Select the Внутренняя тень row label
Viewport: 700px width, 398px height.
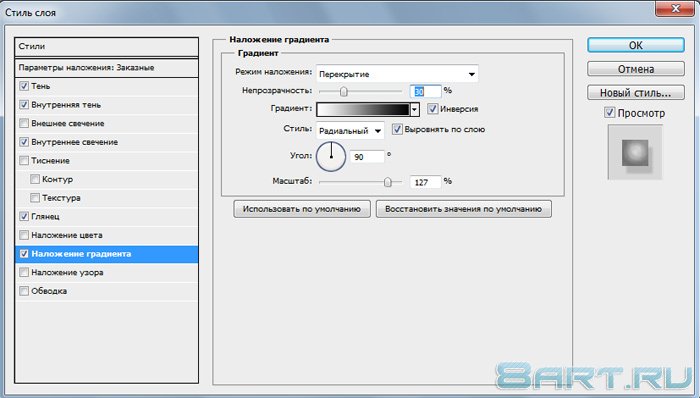pyautogui.click(x=66, y=105)
